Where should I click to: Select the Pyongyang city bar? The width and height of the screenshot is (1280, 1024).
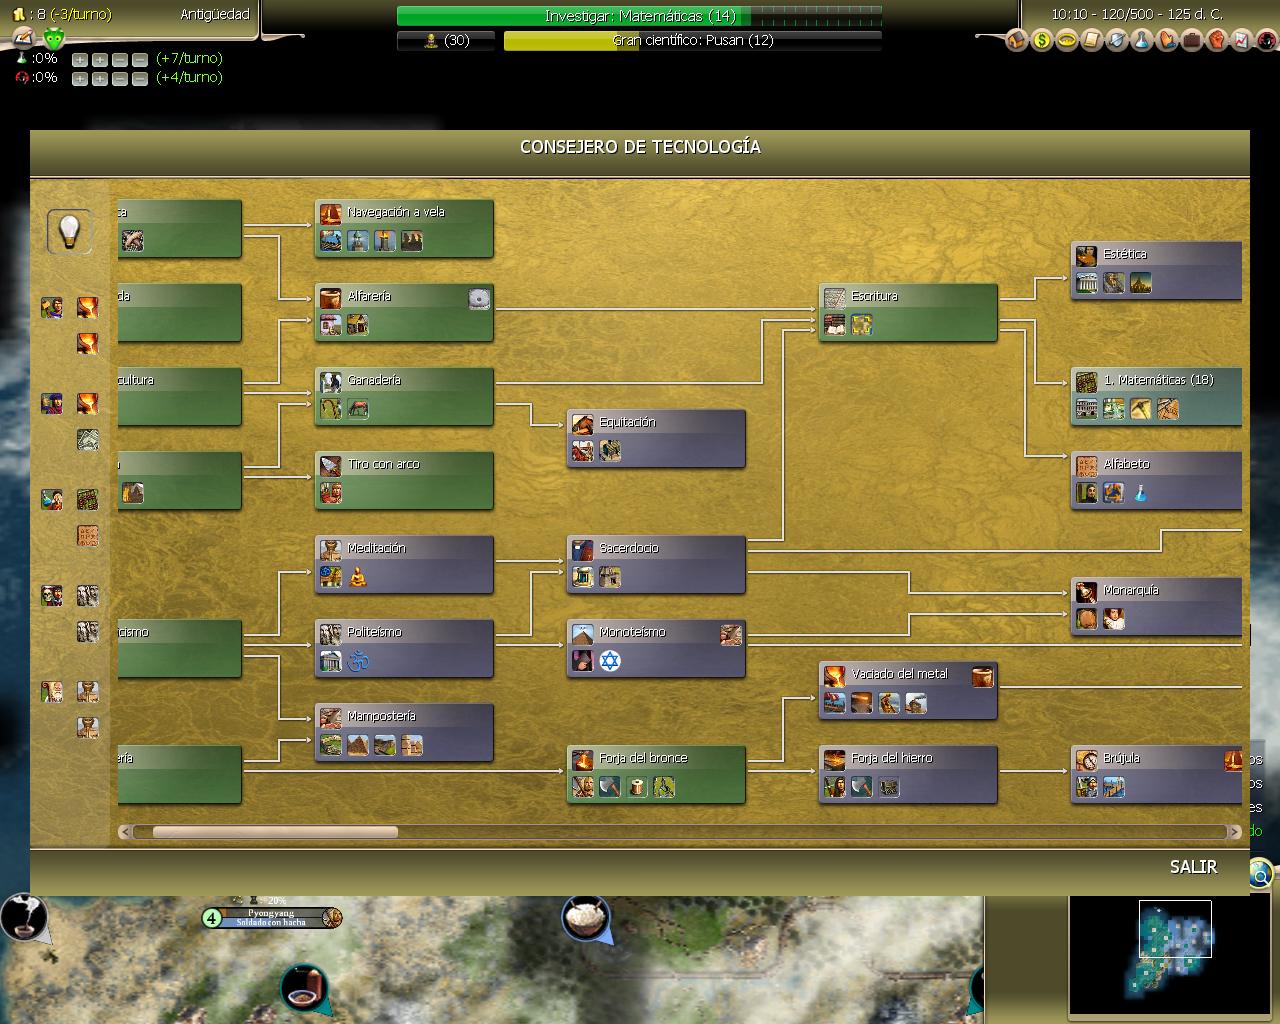272,917
